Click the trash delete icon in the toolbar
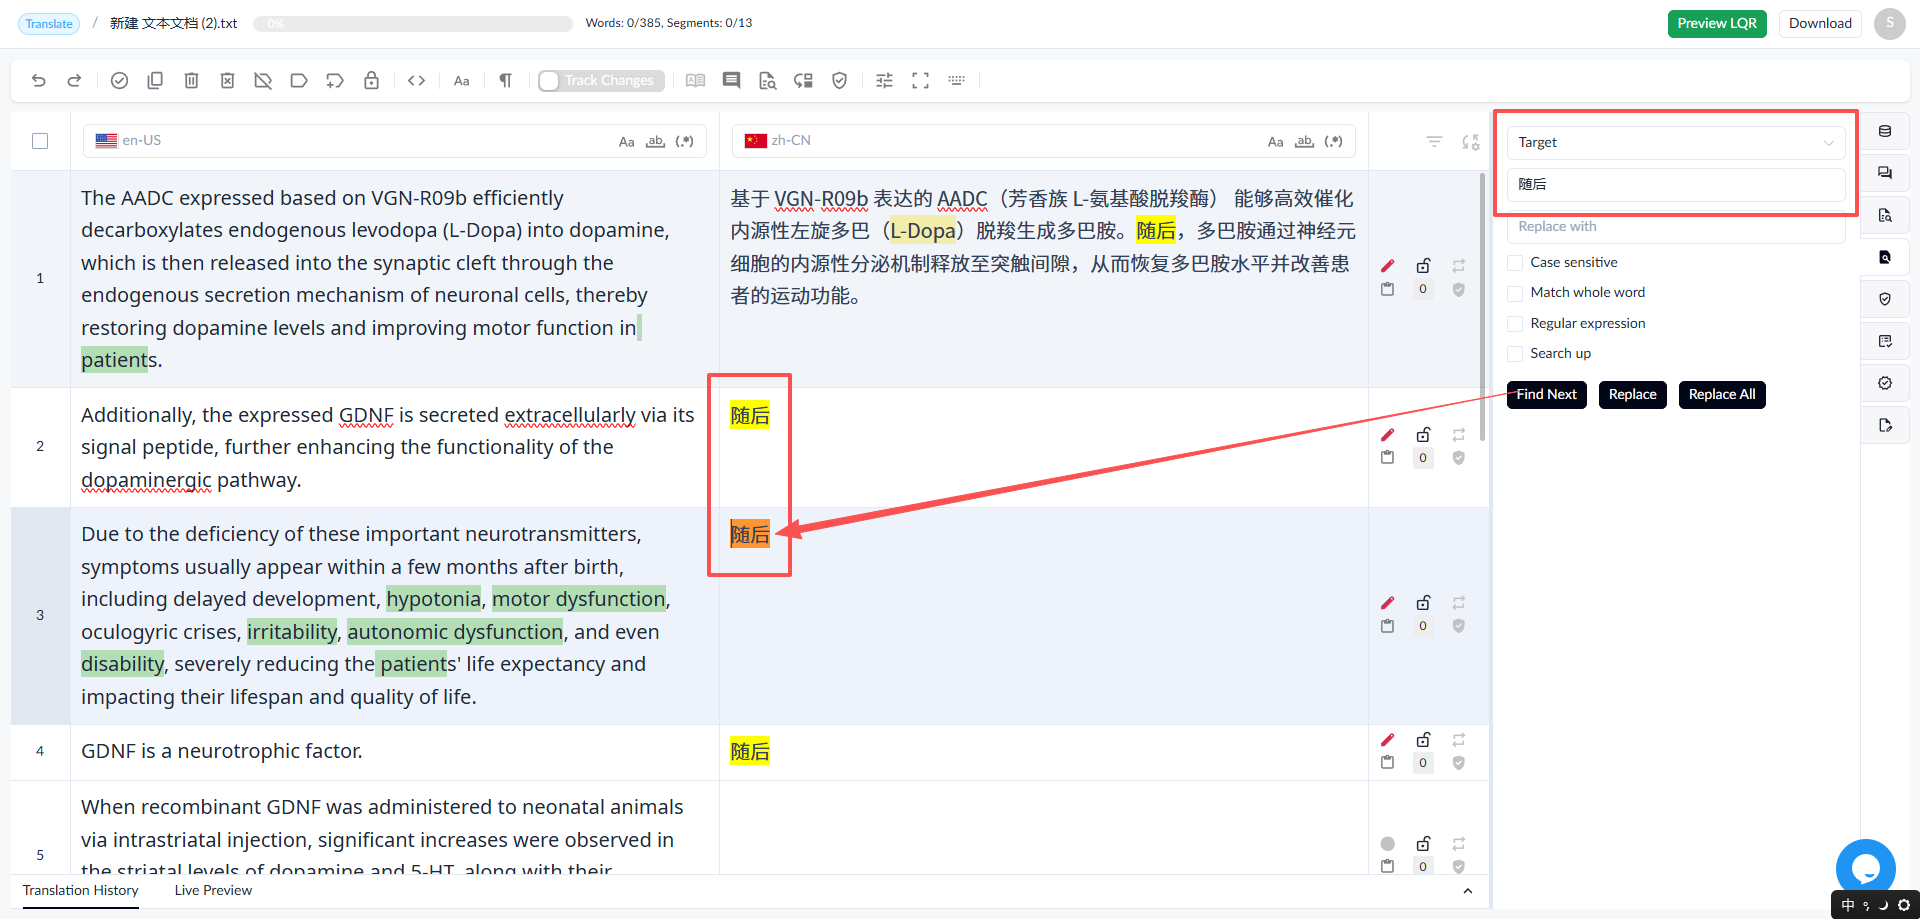1920x919 pixels. tap(191, 81)
